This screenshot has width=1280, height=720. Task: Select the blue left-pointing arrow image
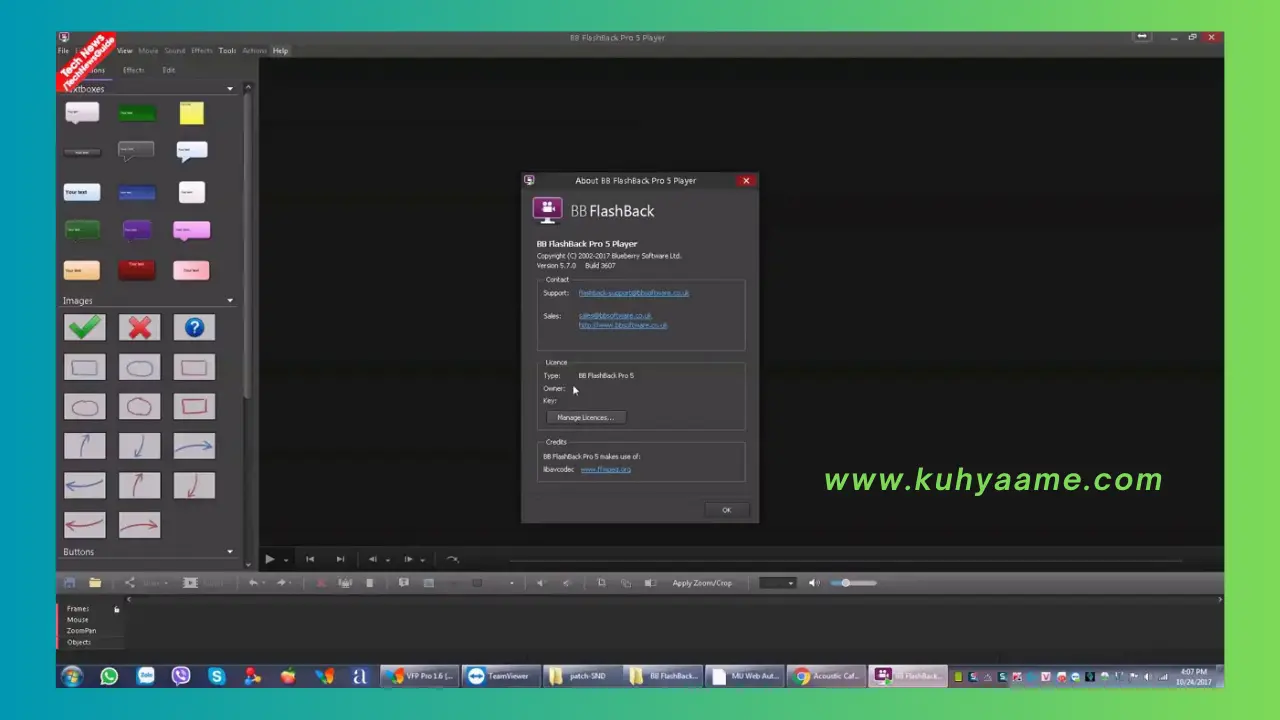84,486
